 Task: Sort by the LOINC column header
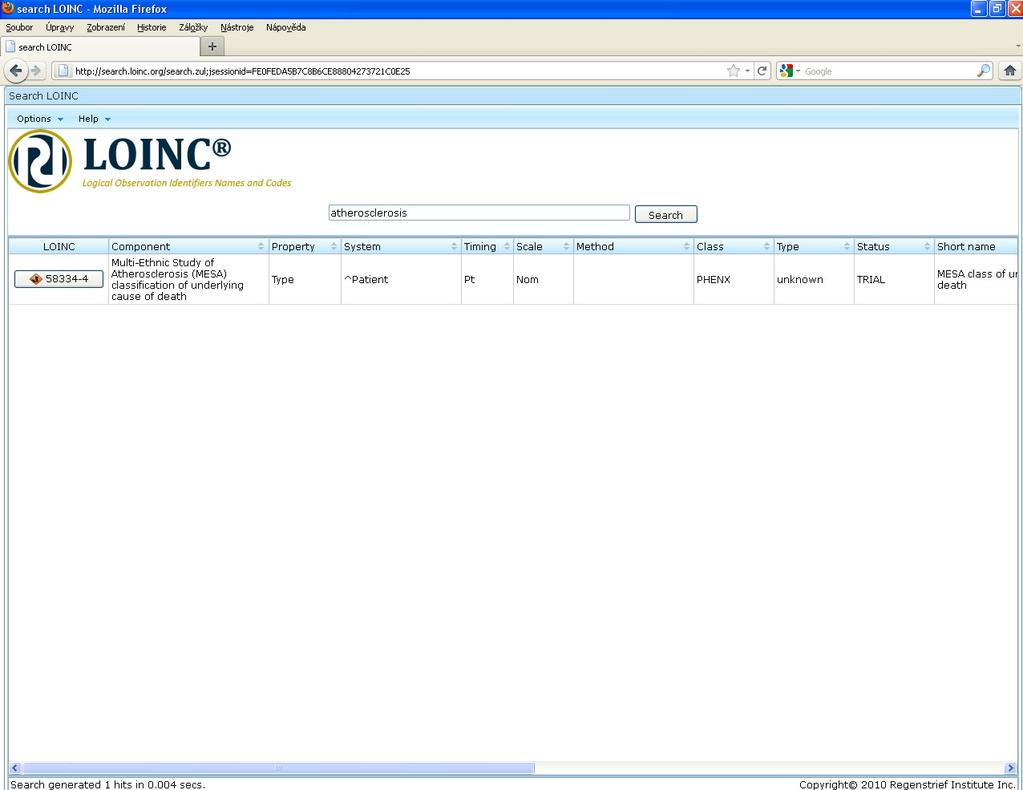(x=59, y=247)
